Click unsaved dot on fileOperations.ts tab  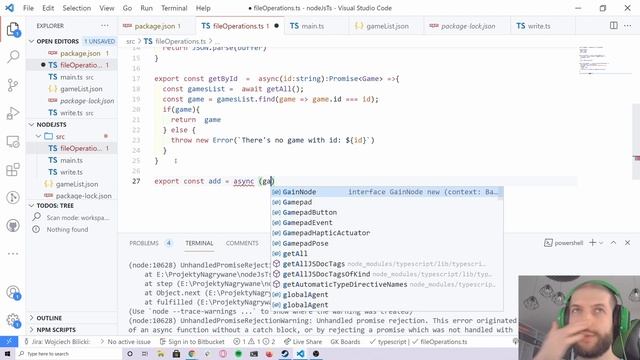pos(276,26)
